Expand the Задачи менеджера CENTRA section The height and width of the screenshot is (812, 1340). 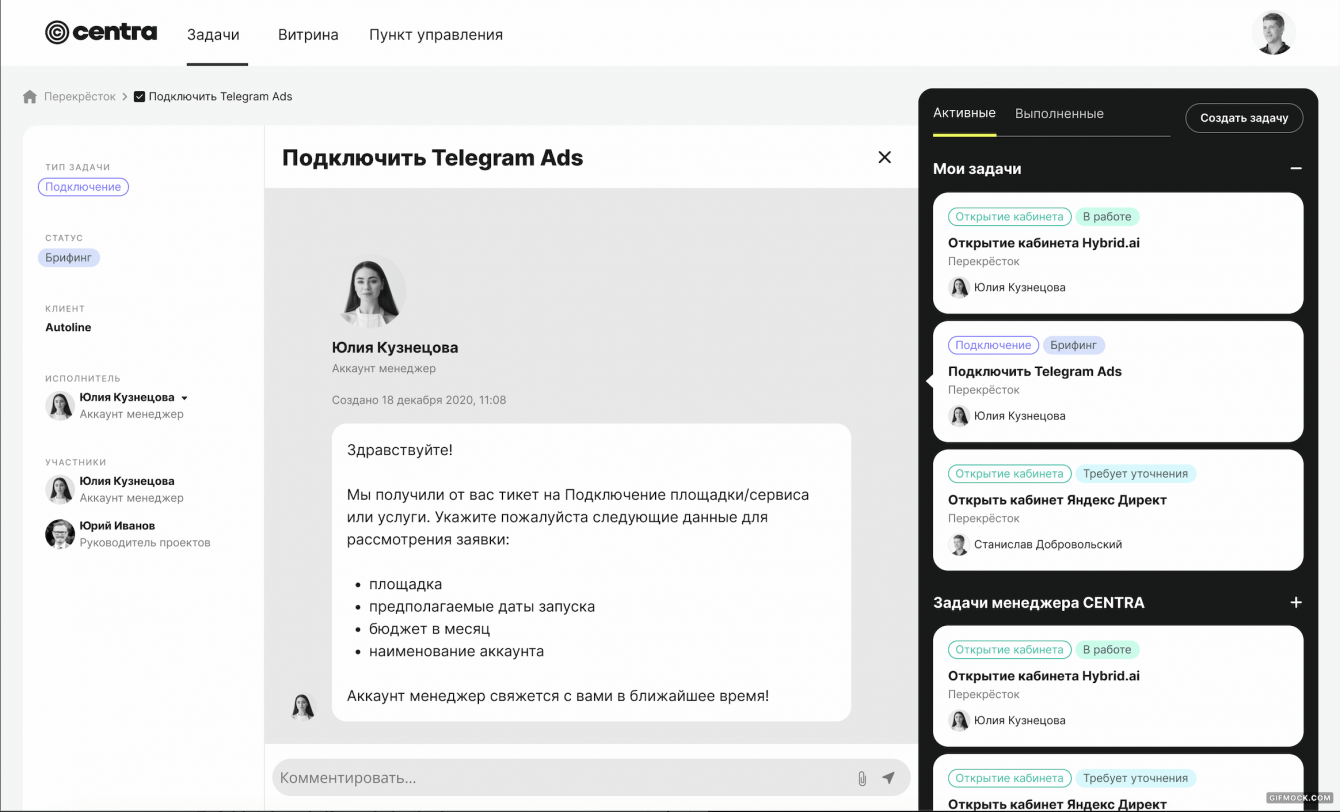coord(1296,603)
